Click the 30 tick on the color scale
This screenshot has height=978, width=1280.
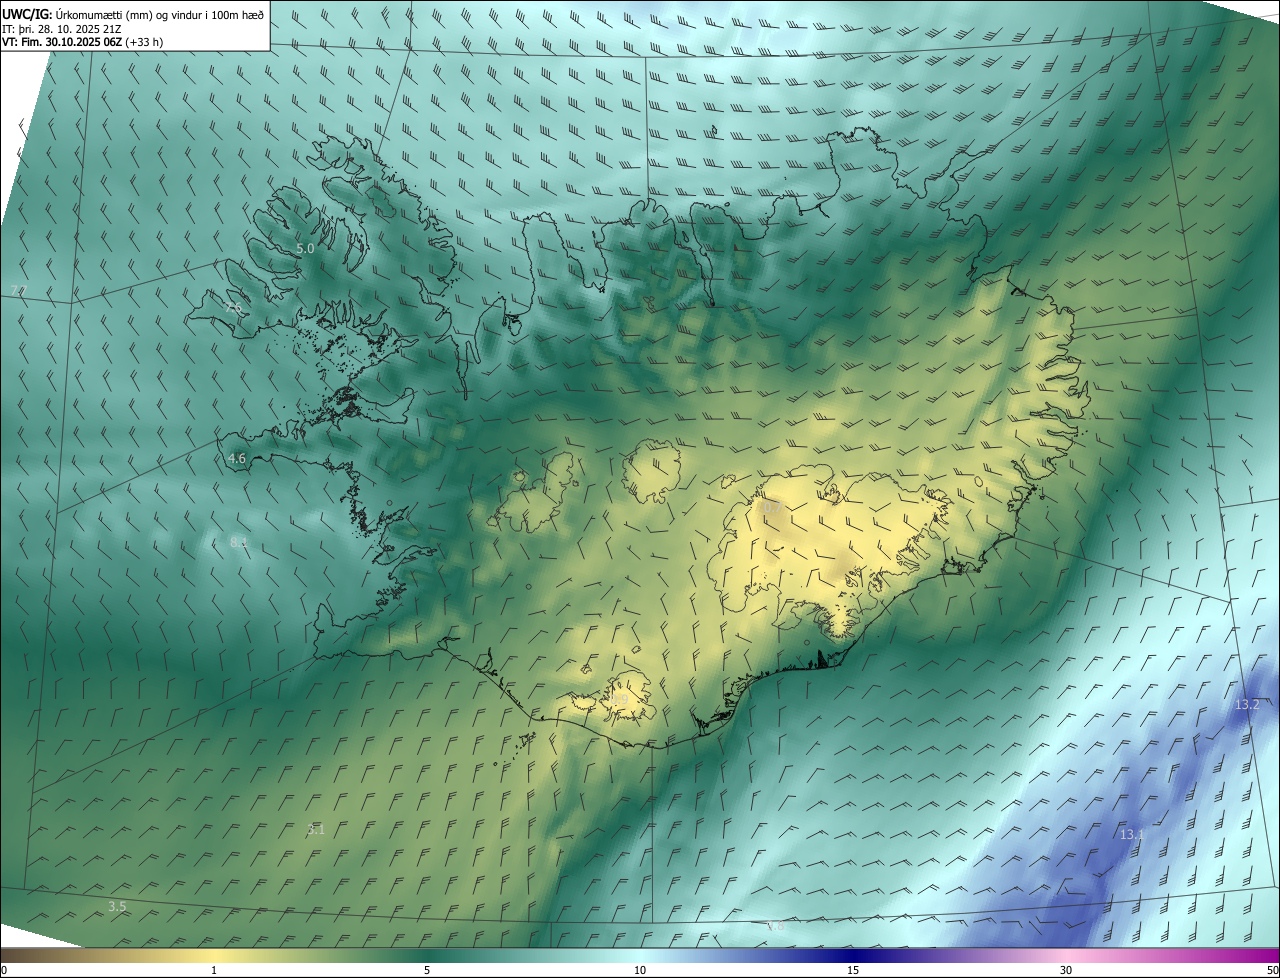[x=1066, y=971]
